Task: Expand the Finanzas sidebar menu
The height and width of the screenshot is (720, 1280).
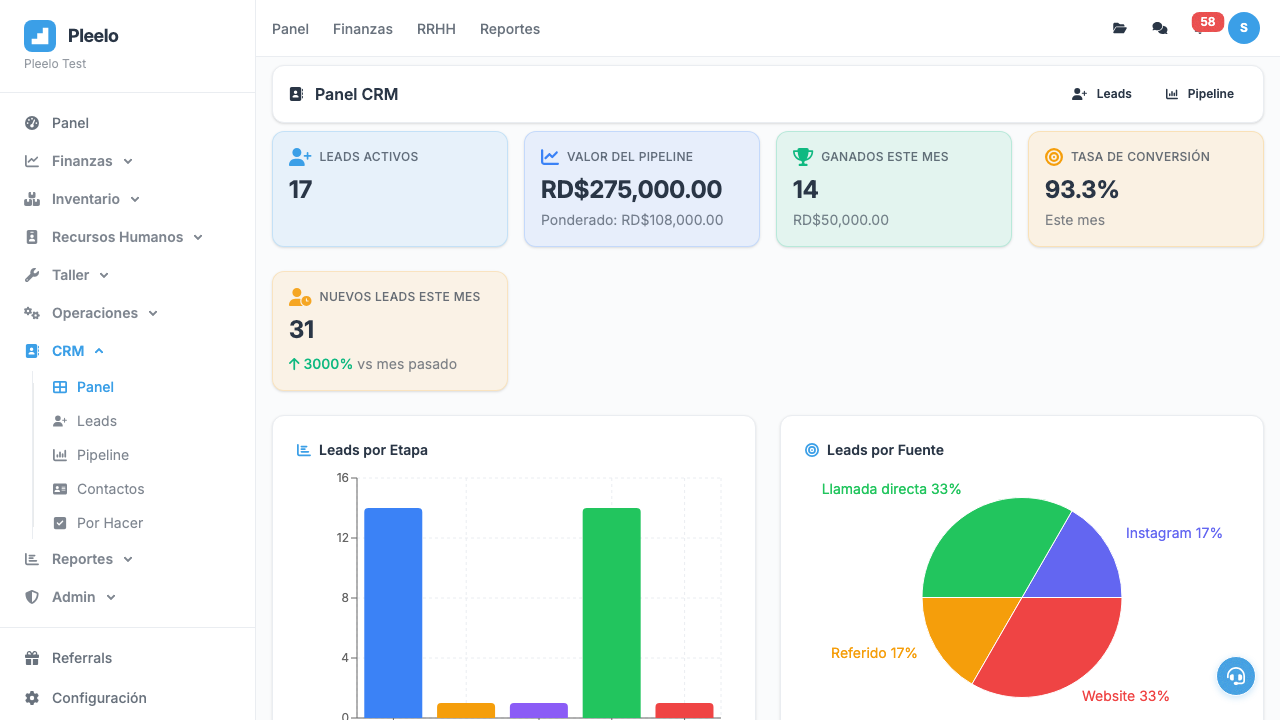Action: click(82, 161)
